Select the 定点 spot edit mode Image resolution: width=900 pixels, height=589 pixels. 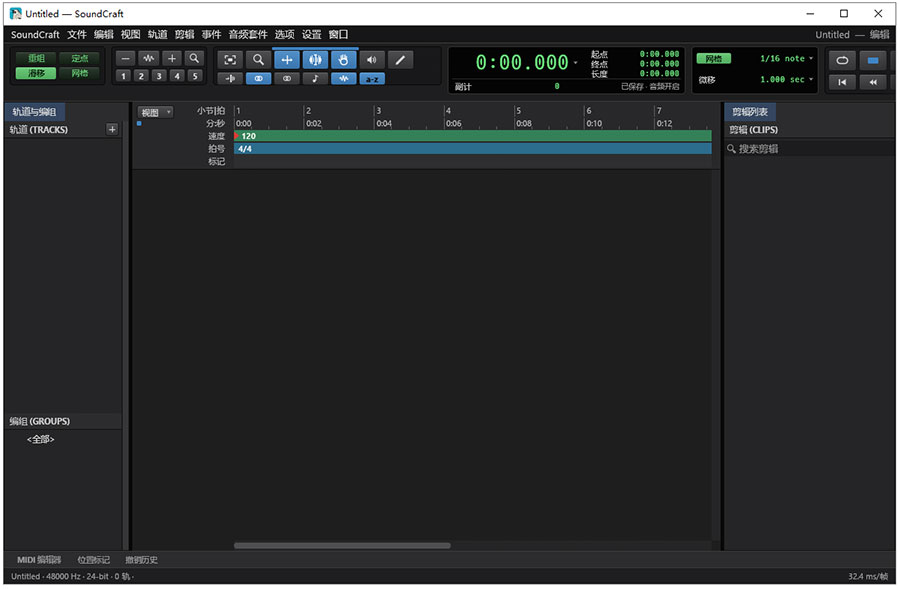coord(79,58)
